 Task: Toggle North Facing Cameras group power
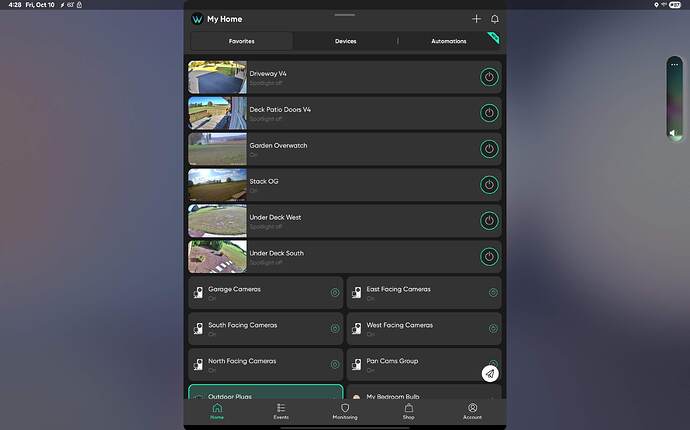(335, 364)
